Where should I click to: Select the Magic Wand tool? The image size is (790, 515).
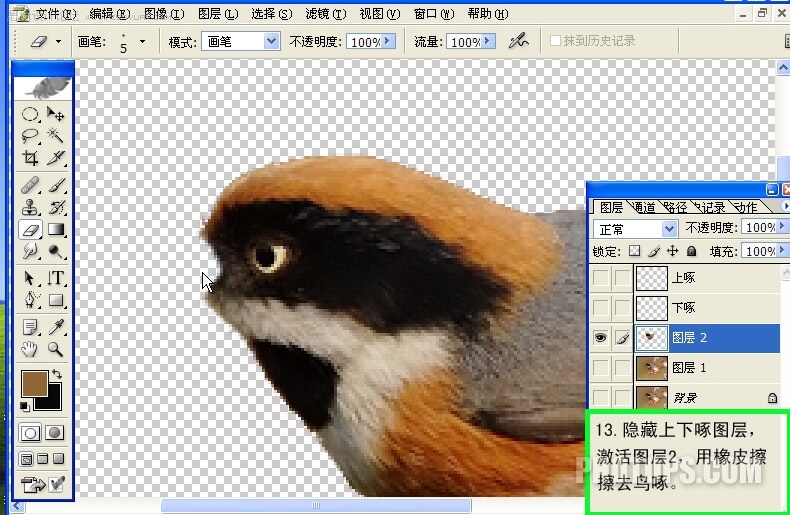pos(55,135)
